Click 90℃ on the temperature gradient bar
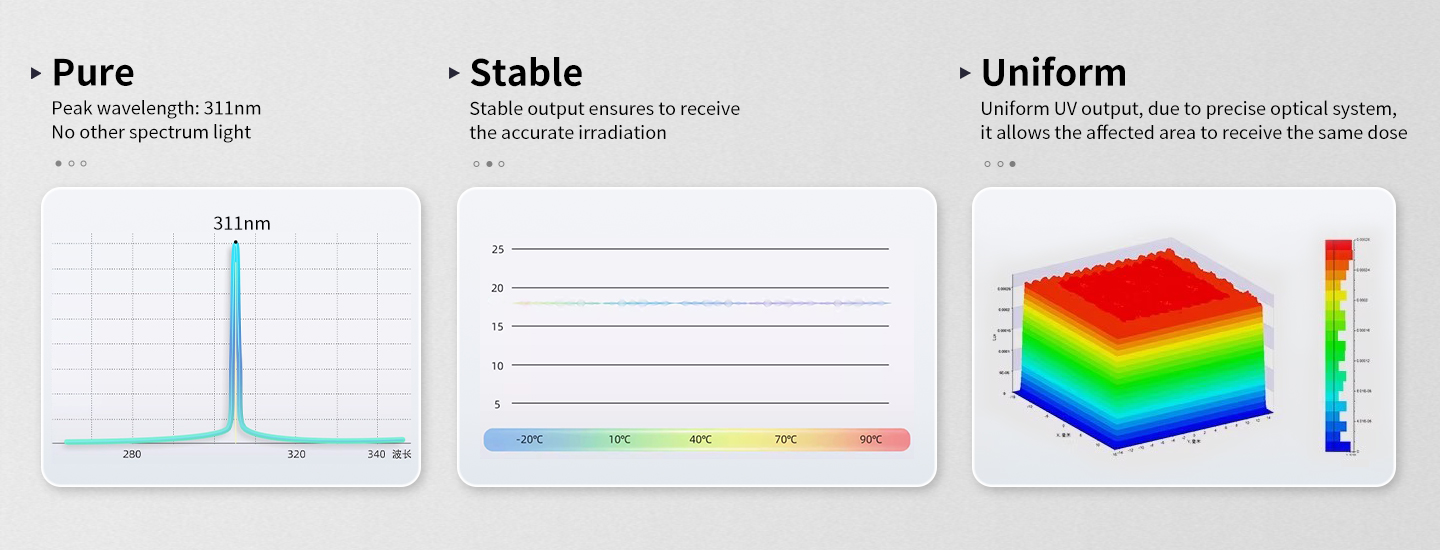Image resolution: width=1440 pixels, height=550 pixels. tap(871, 440)
